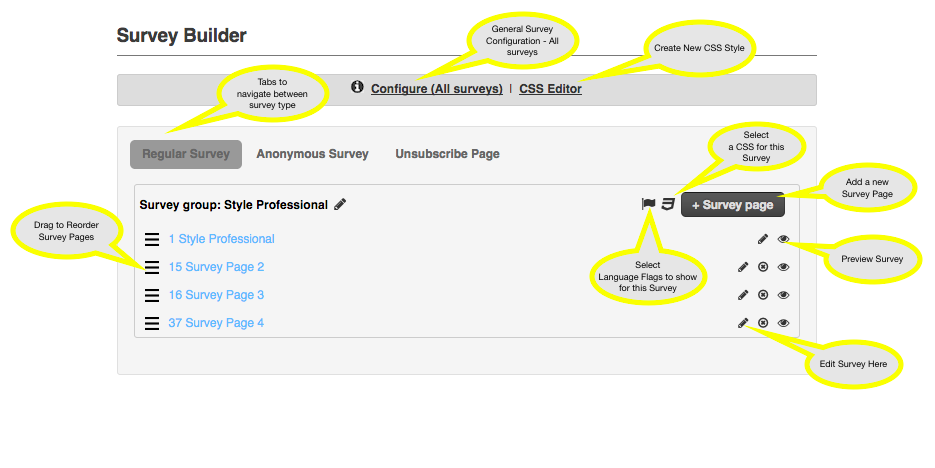The image size is (935, 468).
Task: Open the 1 Style Professional page link
Action: pyautogui.click(x=221, y=239)
